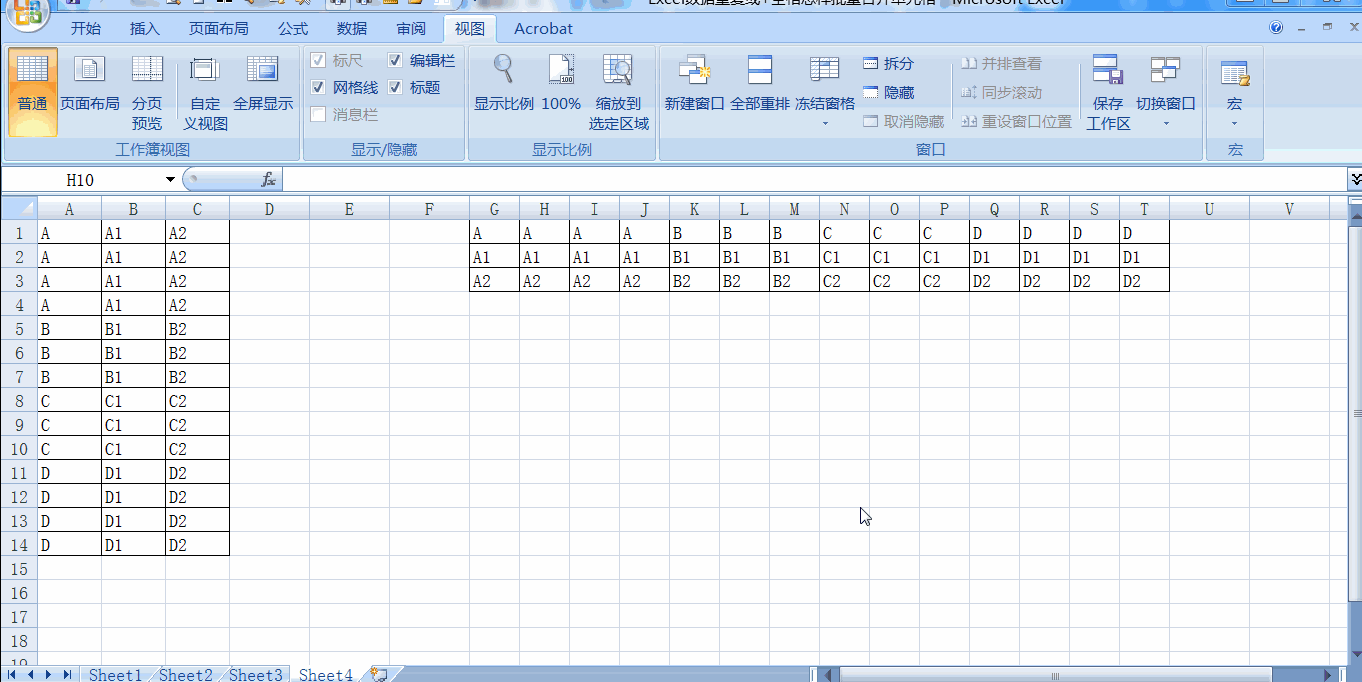1362x682 pixels.
Task: Select cell A5 containing B
Action: point(69,328)
